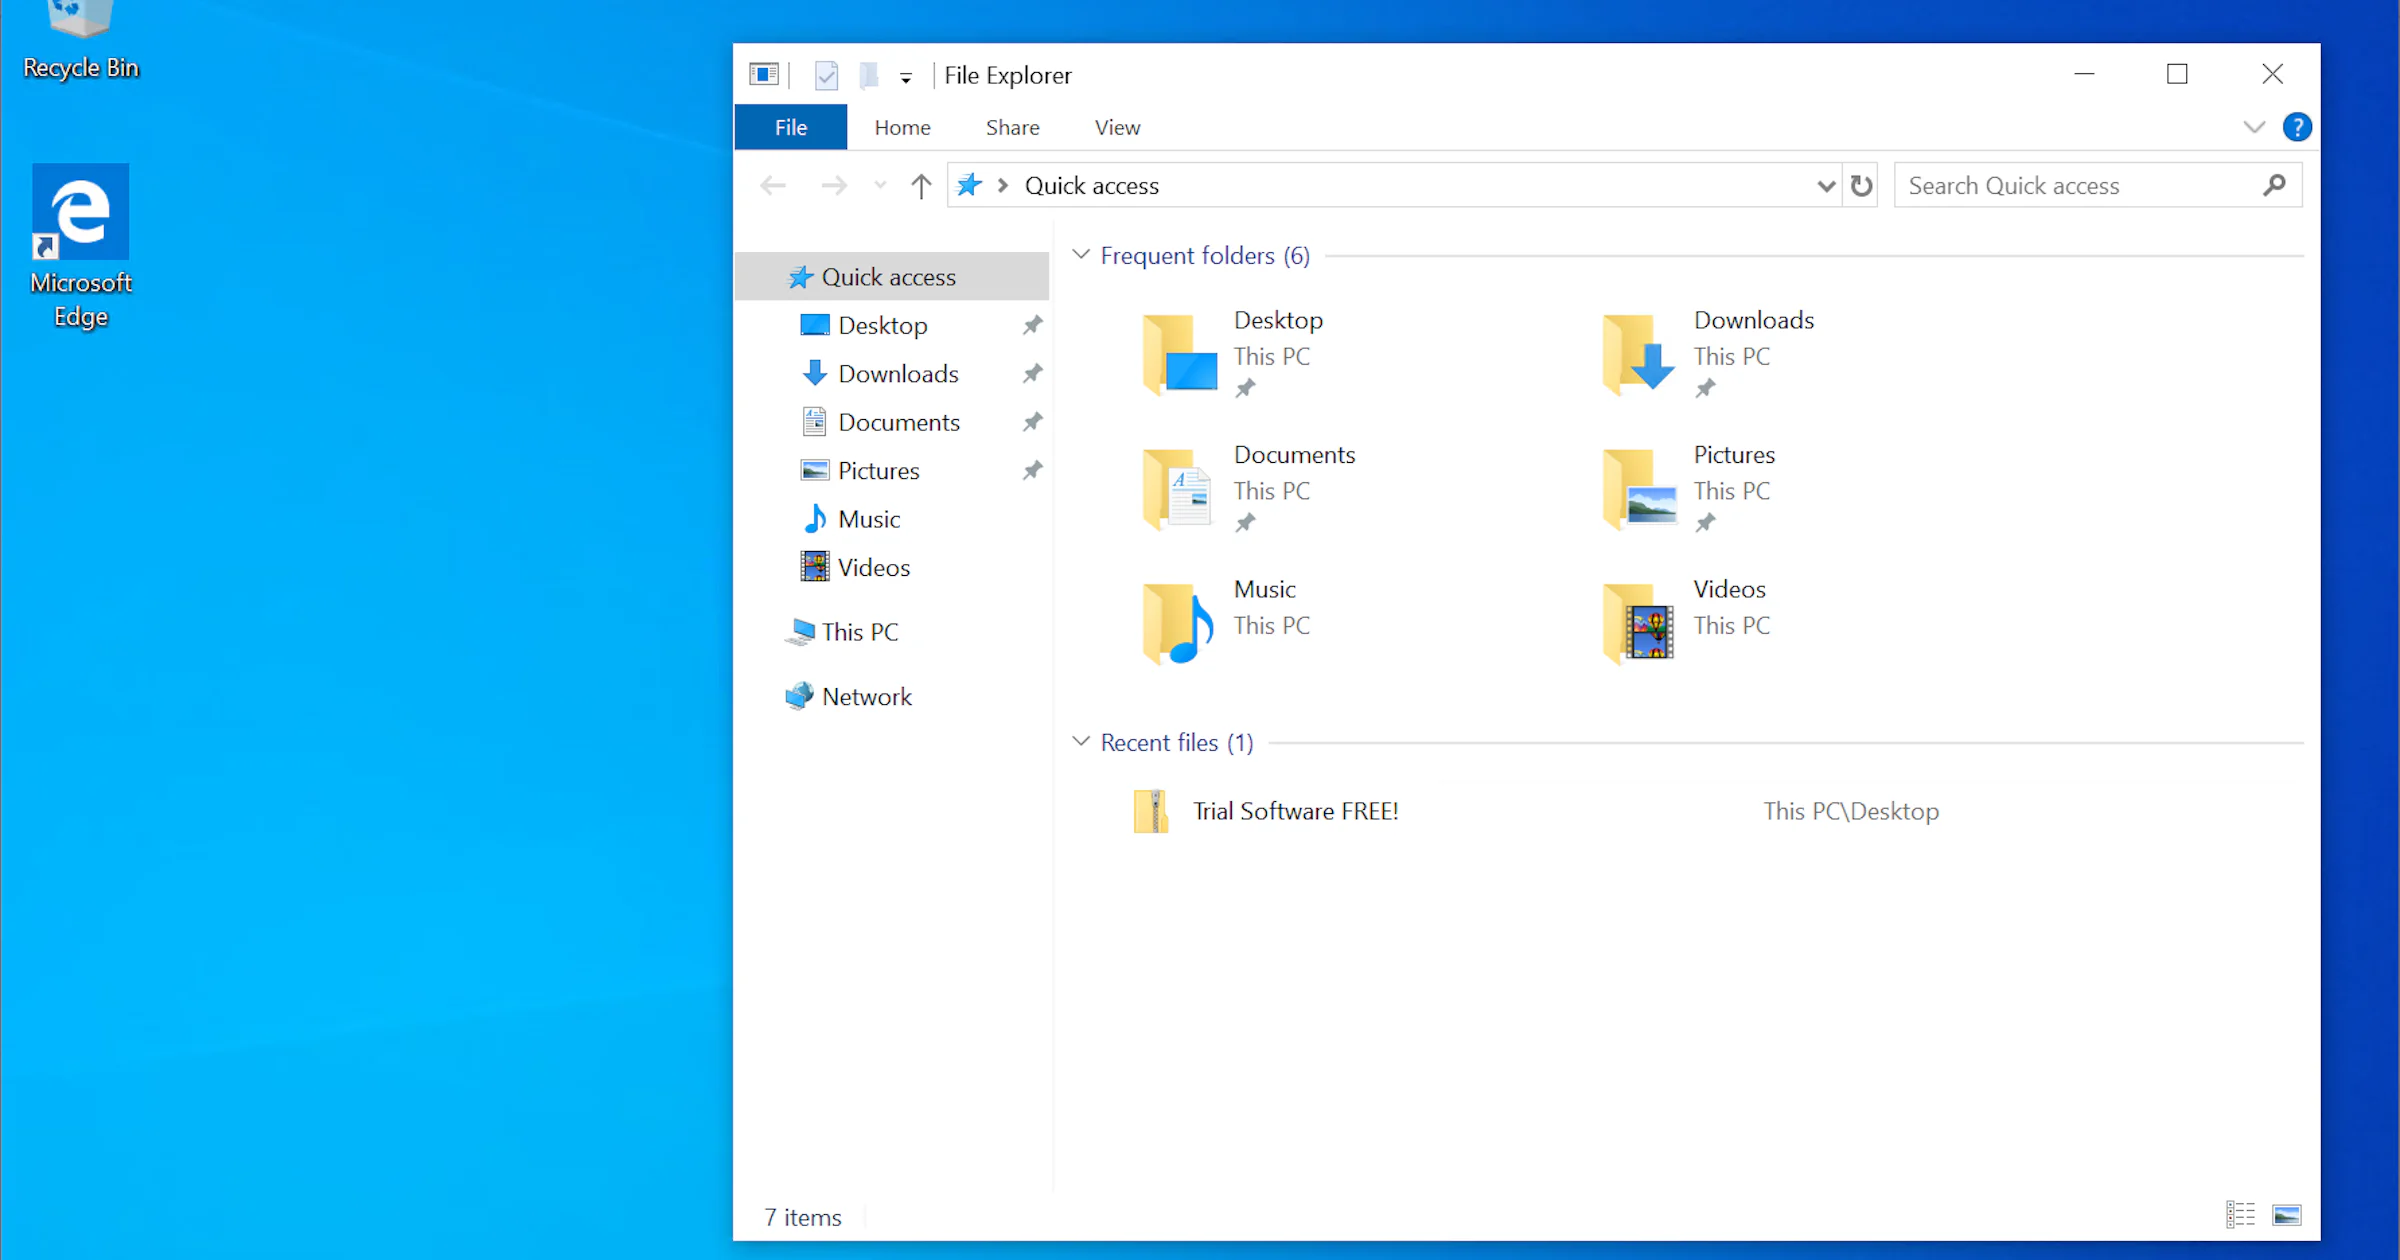Click the Back navigation arrow
Image resolution: width=2400 pixels, height=1260 pixels.
pyautogui.click(x=773, y=185)
